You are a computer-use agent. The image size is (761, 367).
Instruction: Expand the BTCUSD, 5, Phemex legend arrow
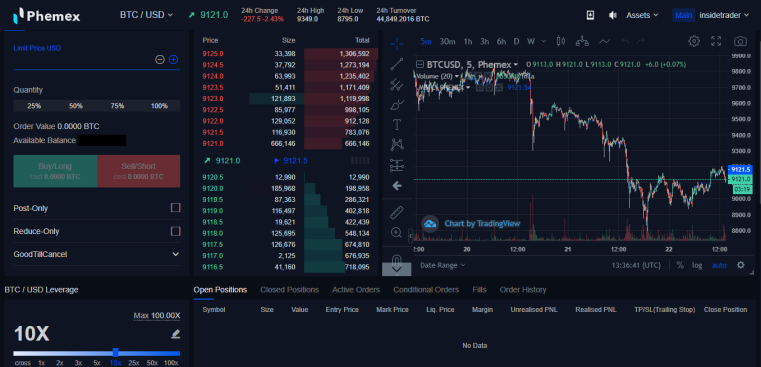coord(515,65)
